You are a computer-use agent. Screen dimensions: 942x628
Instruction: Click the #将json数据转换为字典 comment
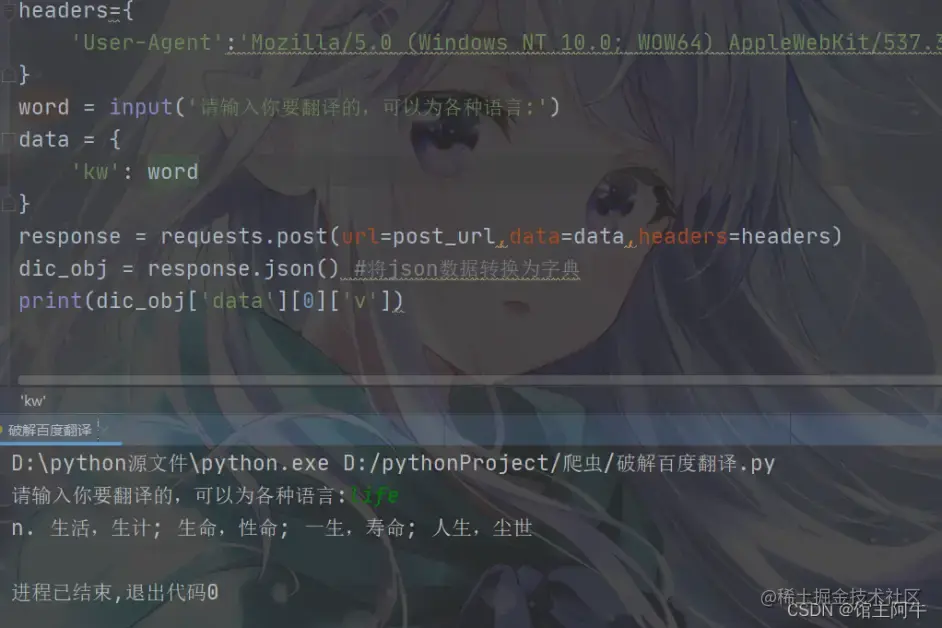click(x=467, y=269)
